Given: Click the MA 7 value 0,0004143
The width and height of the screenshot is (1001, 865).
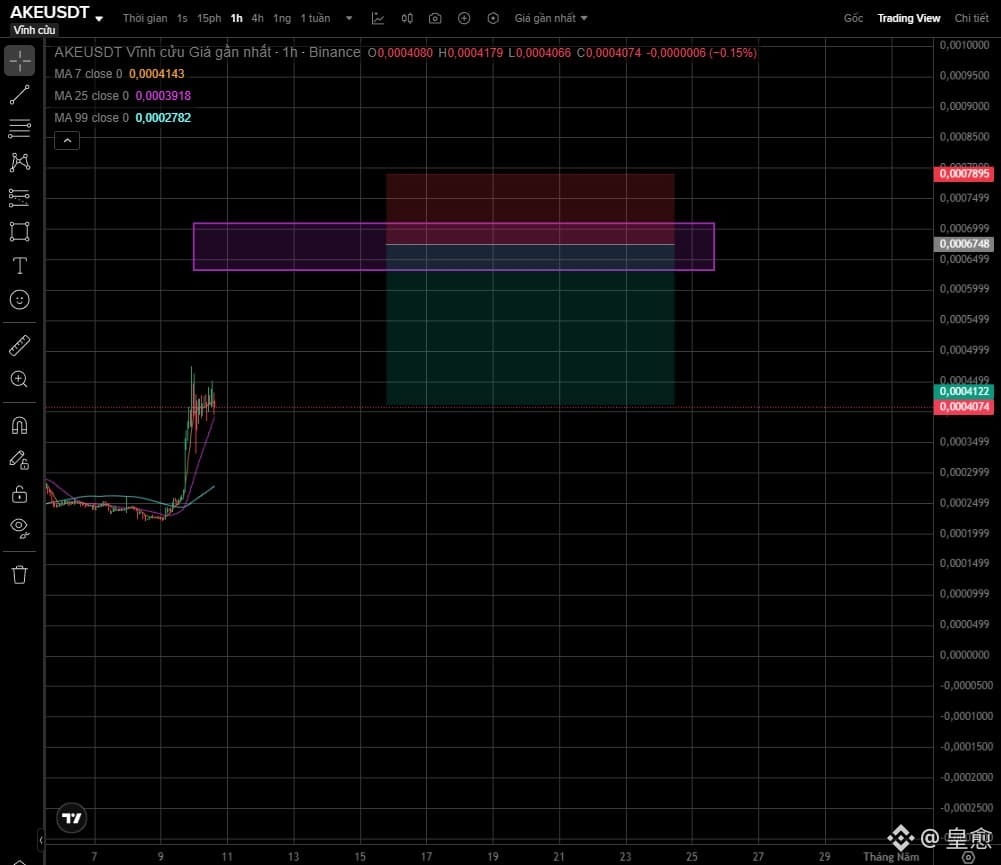Looking at the screenshot, I should [x=156, y=74].
